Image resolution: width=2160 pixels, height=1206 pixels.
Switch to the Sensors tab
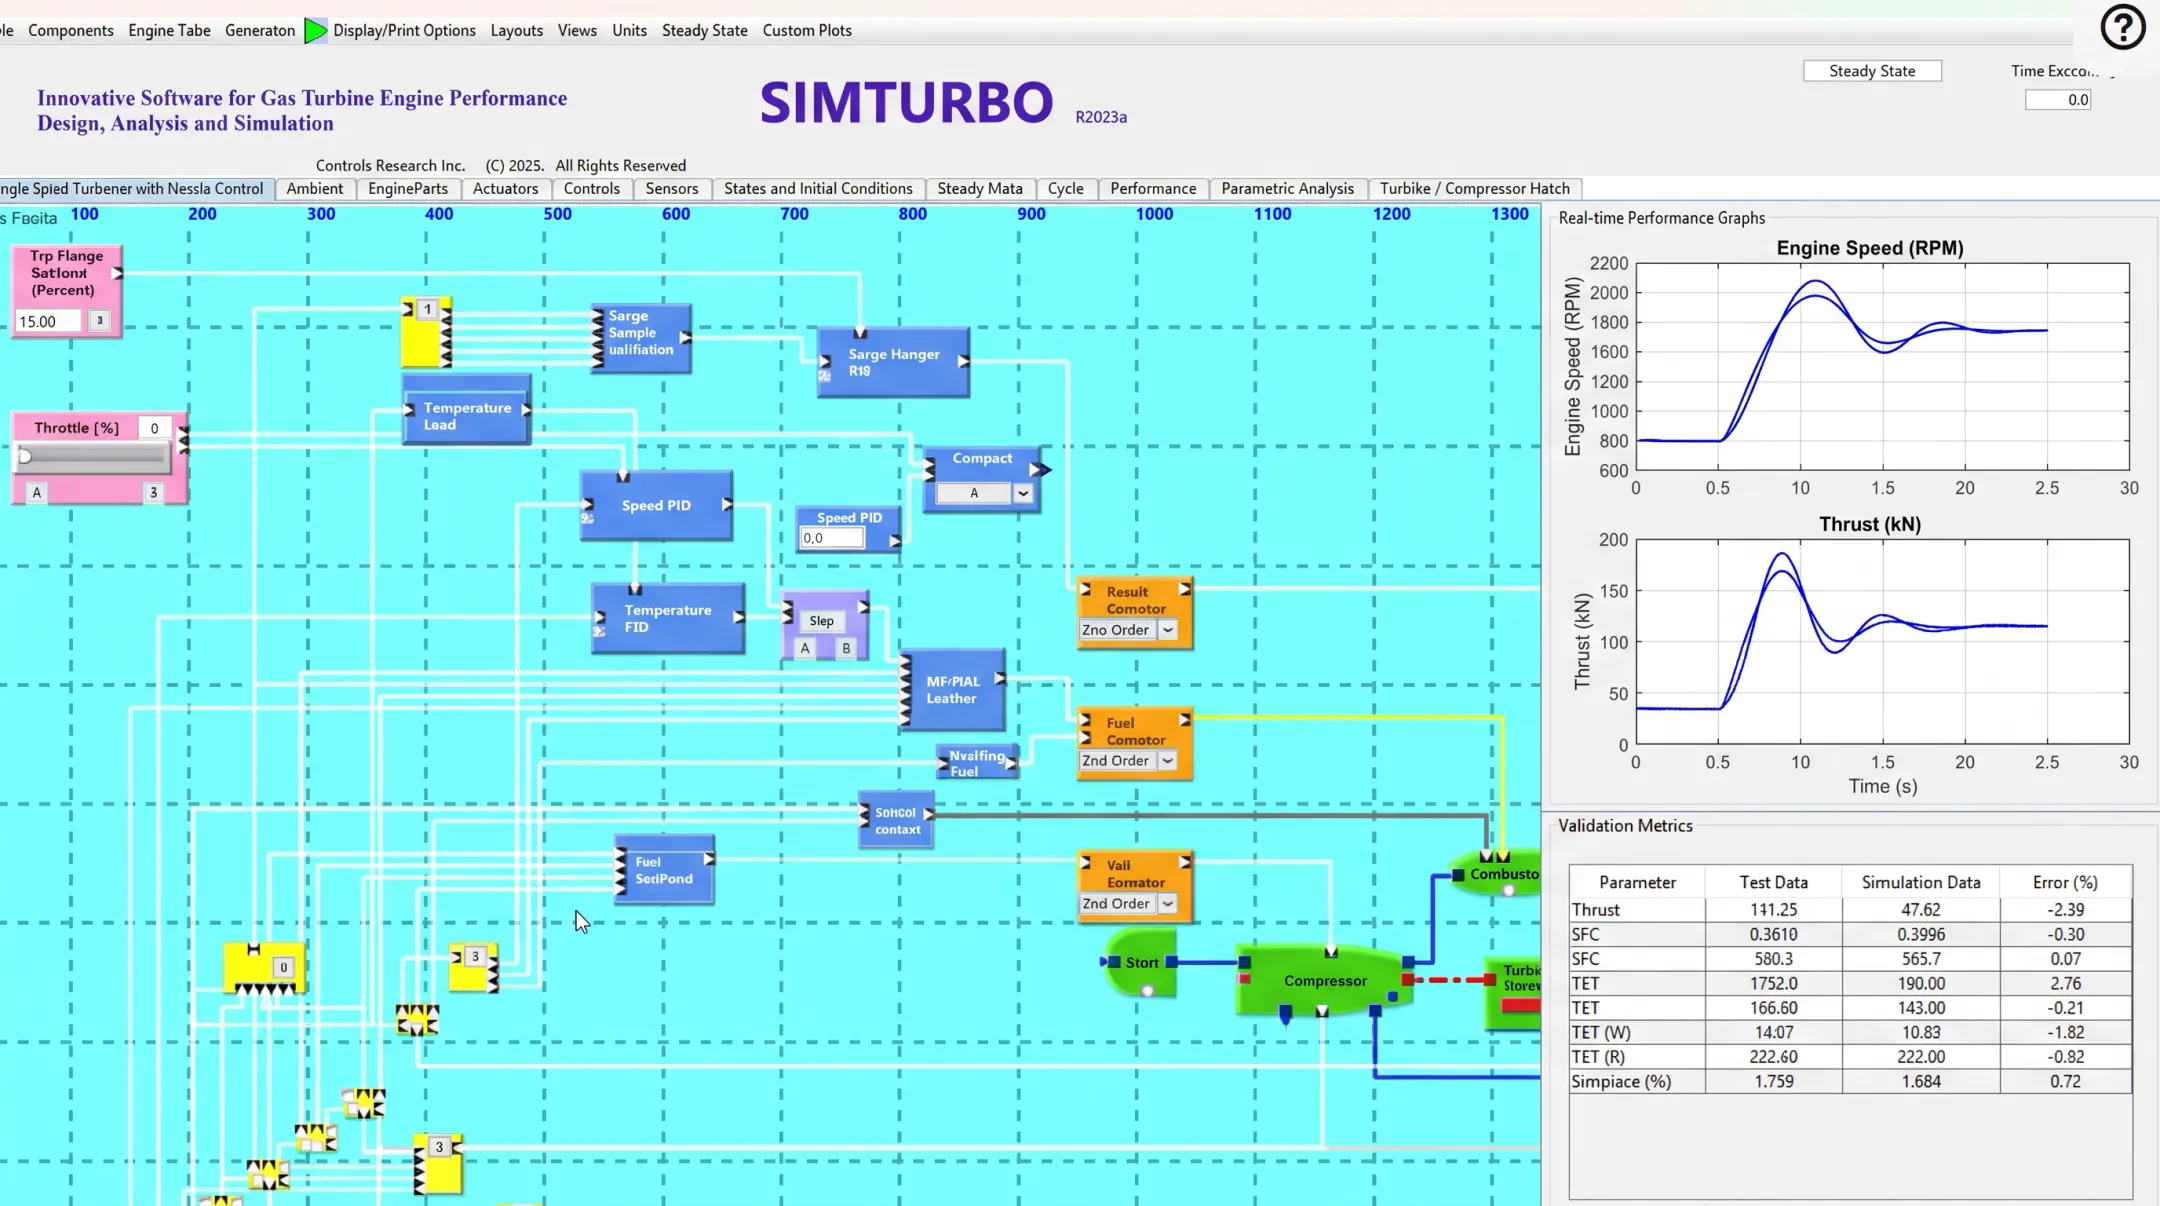(x=671, y=188)
